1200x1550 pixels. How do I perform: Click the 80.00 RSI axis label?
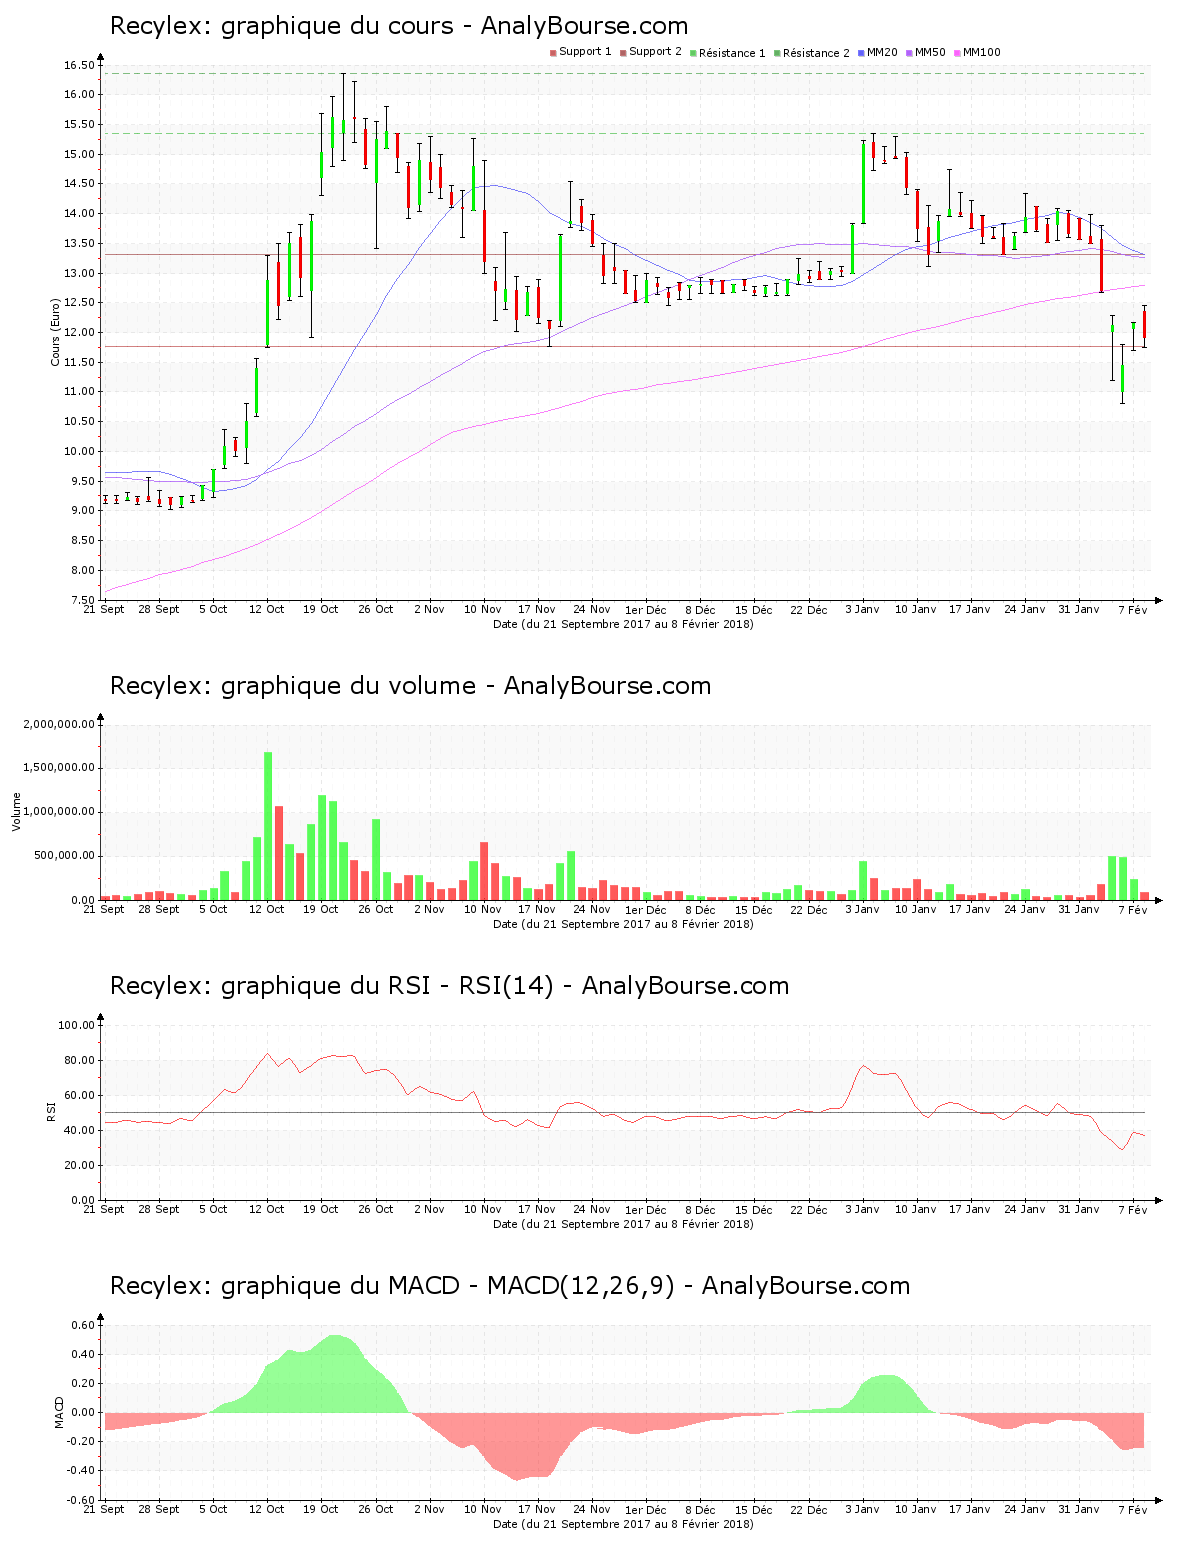coord(79,1060)
